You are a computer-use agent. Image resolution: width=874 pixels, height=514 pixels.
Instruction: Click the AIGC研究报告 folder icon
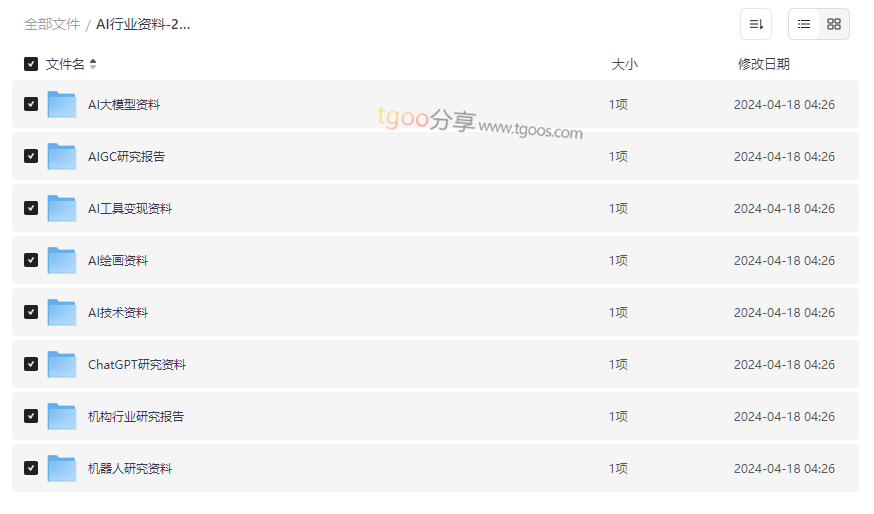click(x=62, y=157)
